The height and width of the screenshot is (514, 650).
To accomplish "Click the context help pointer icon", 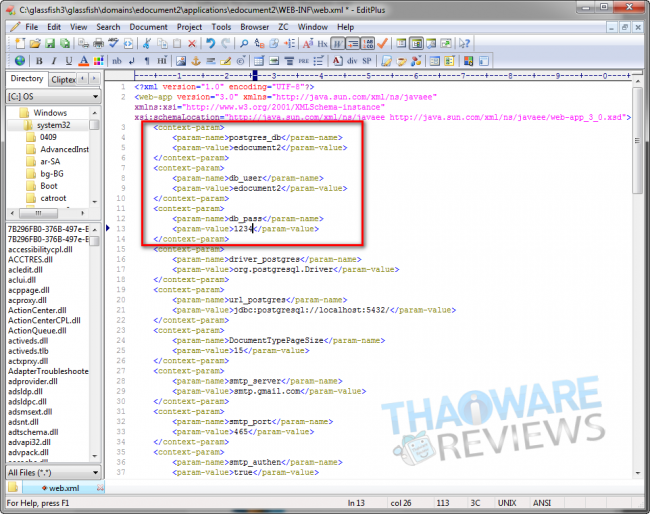I will (x=464, y=43).
